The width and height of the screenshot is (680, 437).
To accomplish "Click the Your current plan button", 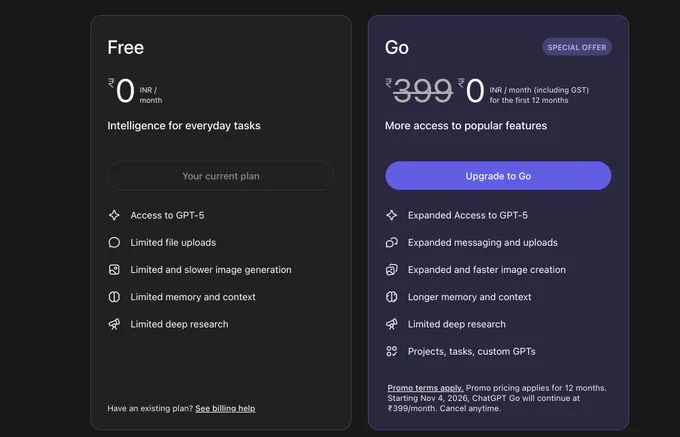I will pos(221,176).
